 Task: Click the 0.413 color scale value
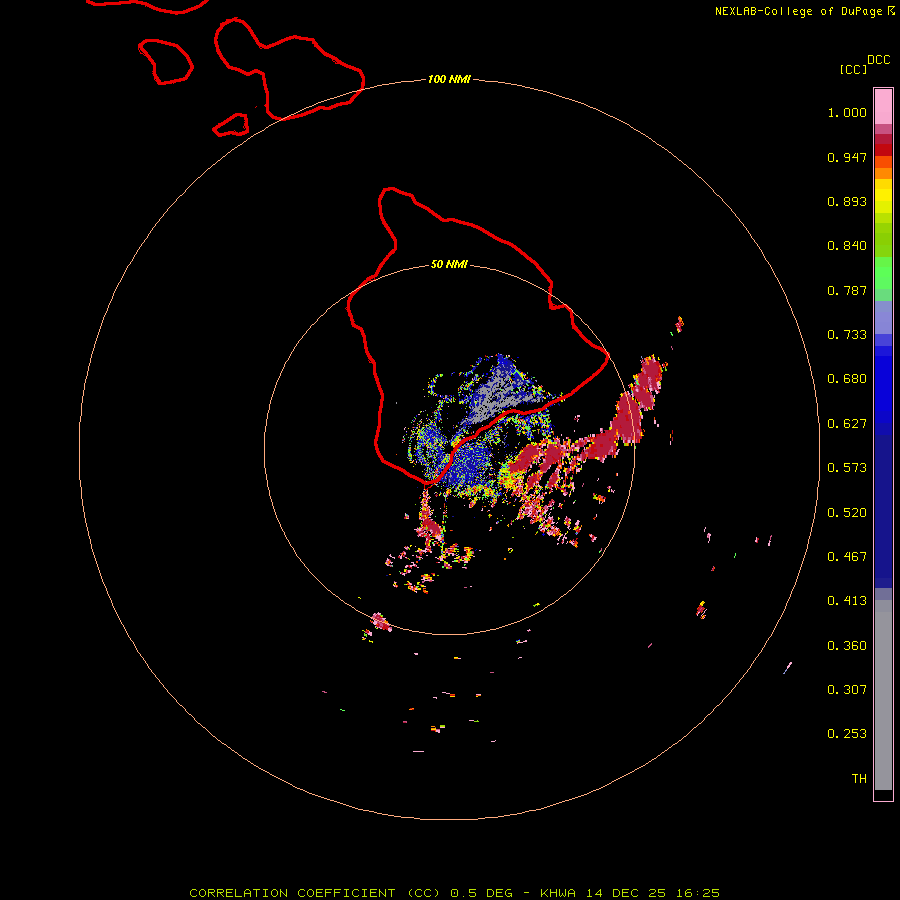click(x=847, y=601)
